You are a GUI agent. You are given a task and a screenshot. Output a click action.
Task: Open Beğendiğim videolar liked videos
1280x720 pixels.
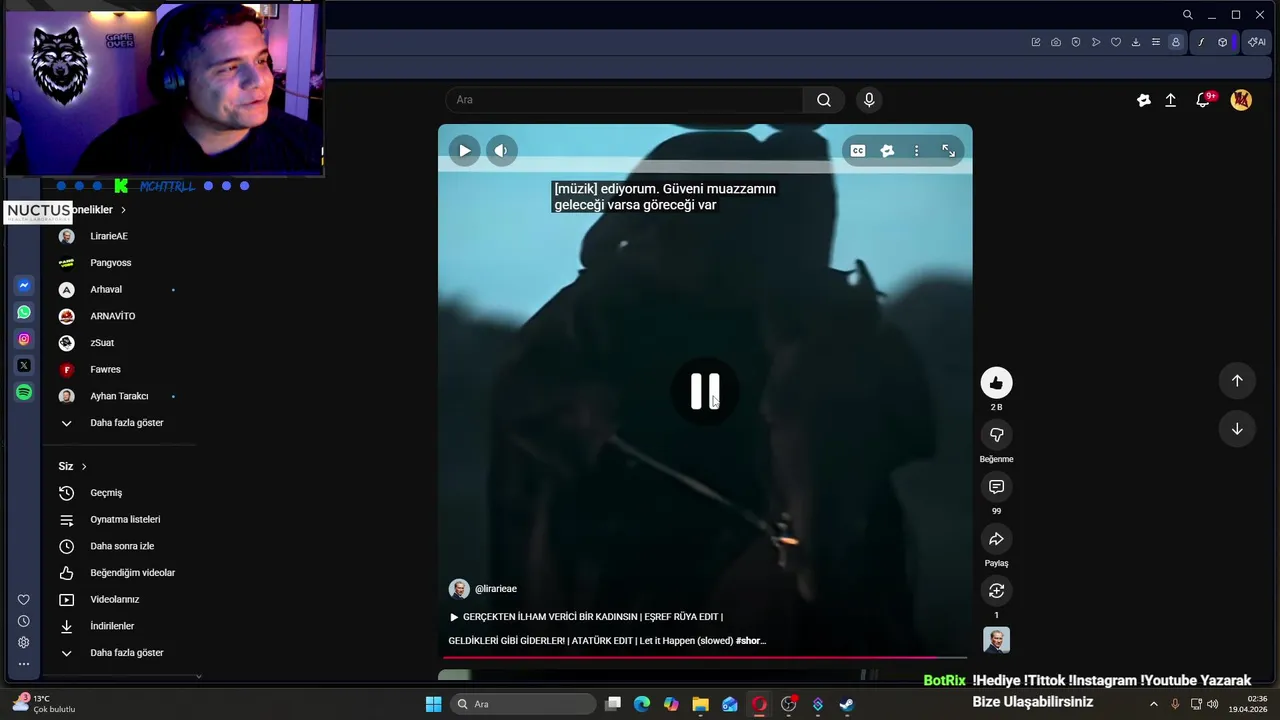coord(132,573)
